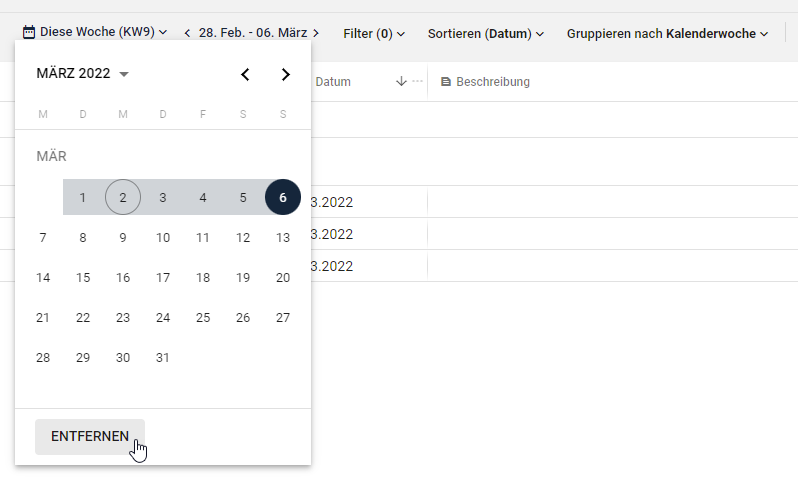Screen dimensions: 798x482
Task: Go to previous week with left chevron
Action: click(186, 34)
